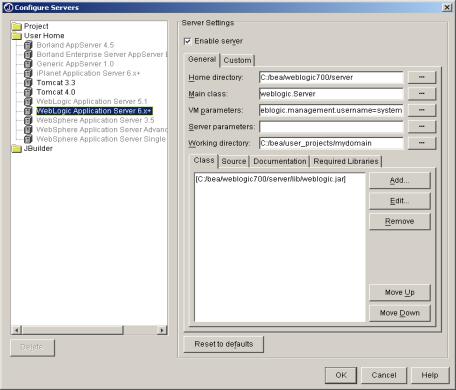Toggle the Enable server checkbox
The width and height of the screenshot is (456, 390).
[x=188, y=41]
